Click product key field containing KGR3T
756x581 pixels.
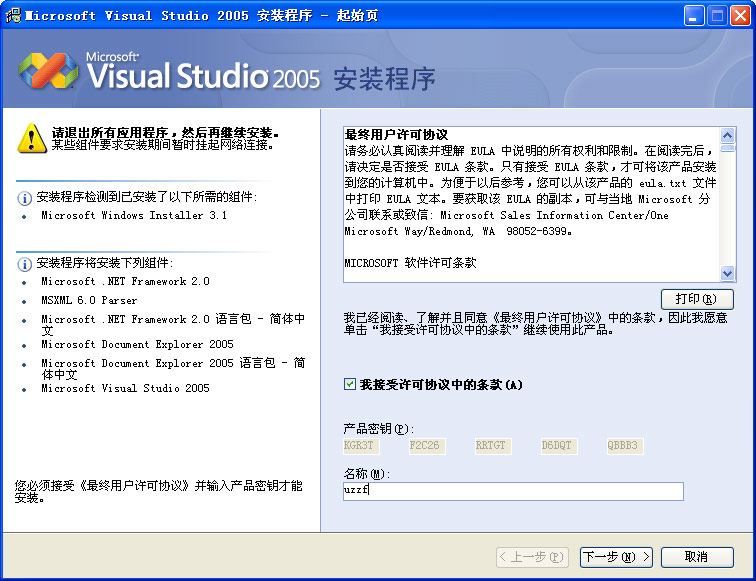(361, 446)
